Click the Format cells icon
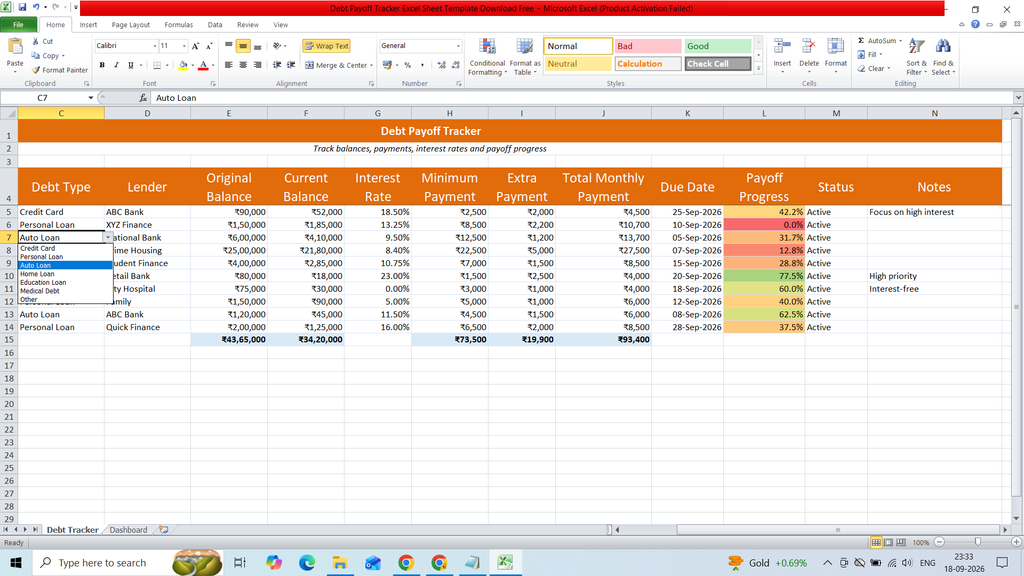 tap(835, 47)
